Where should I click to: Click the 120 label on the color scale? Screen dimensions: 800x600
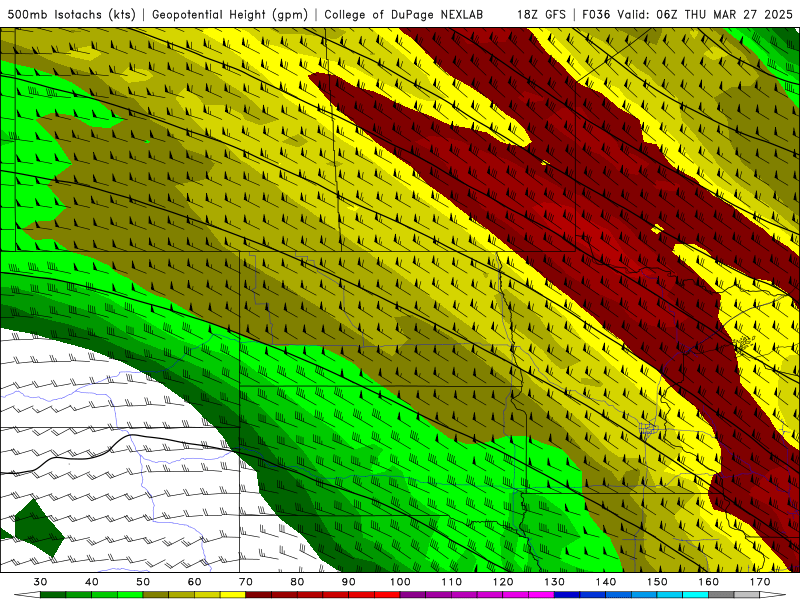[x=503, y=582]
